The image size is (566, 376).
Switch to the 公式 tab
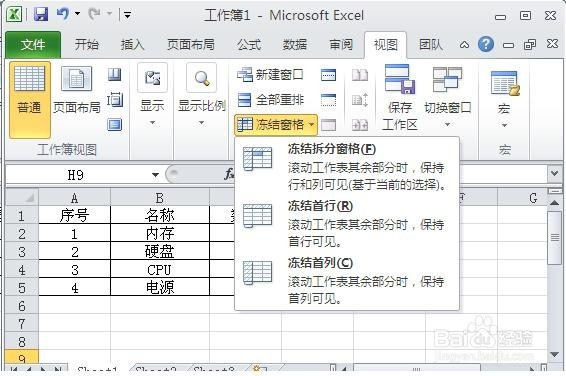click(249, 45)
